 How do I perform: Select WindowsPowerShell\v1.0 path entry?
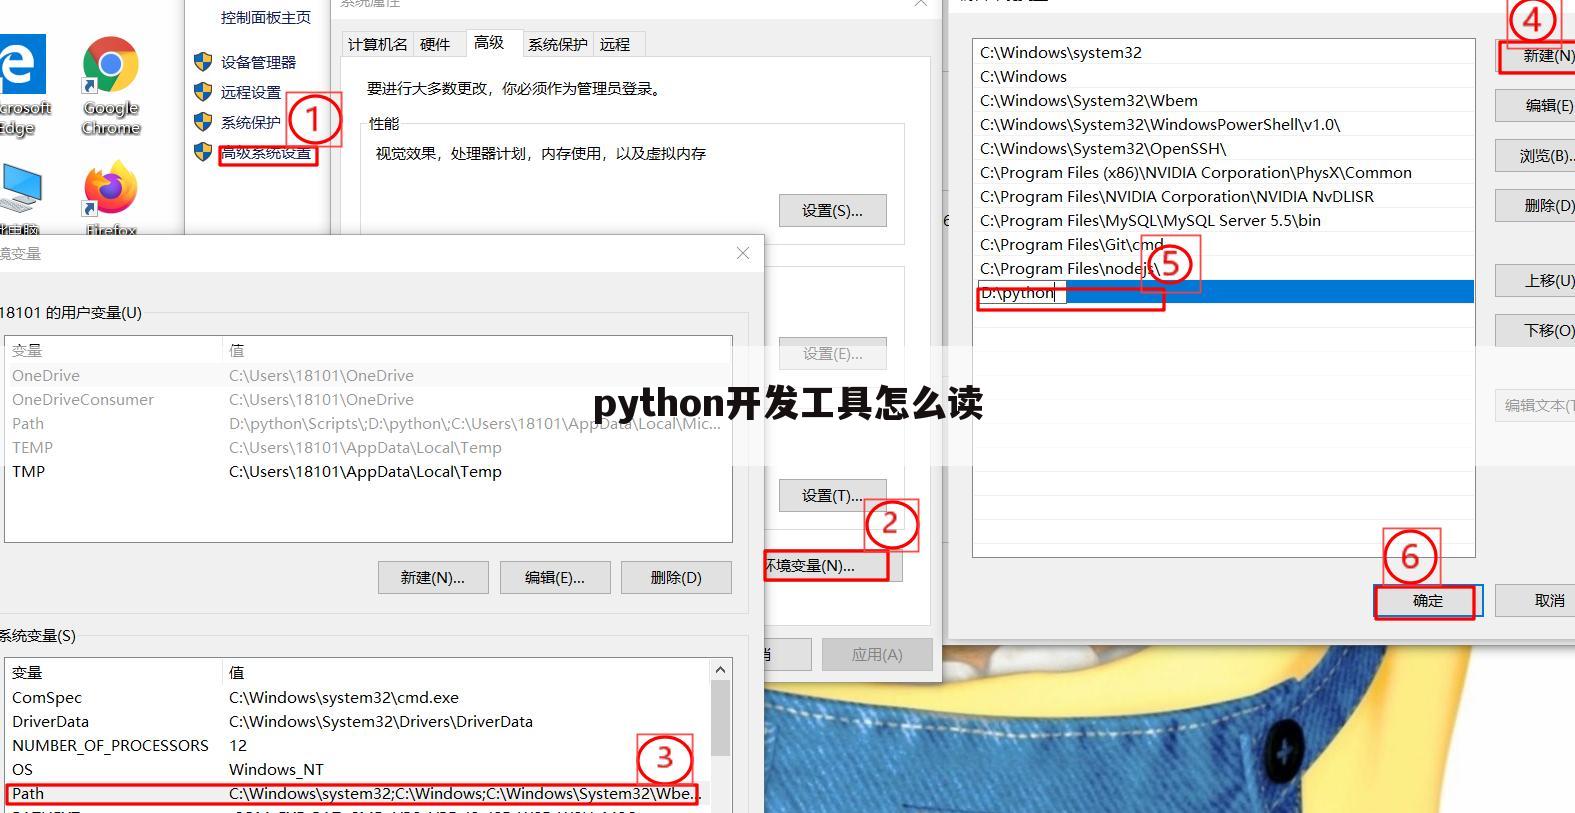point(1223,124)
